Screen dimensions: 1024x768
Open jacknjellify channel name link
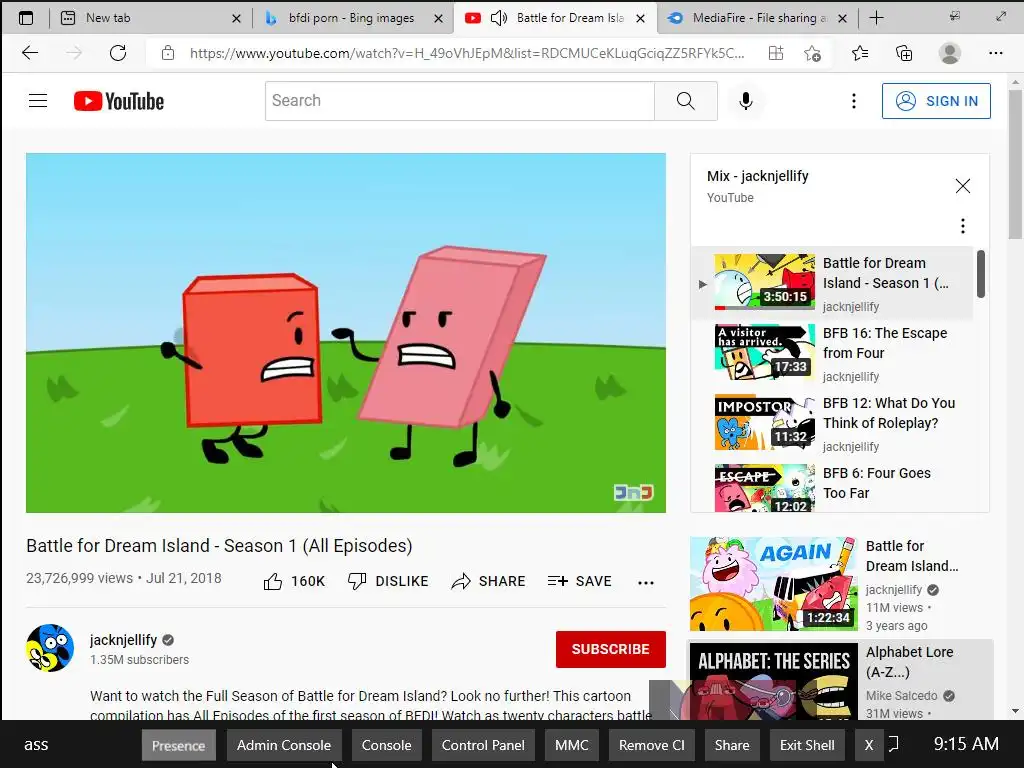123,639
